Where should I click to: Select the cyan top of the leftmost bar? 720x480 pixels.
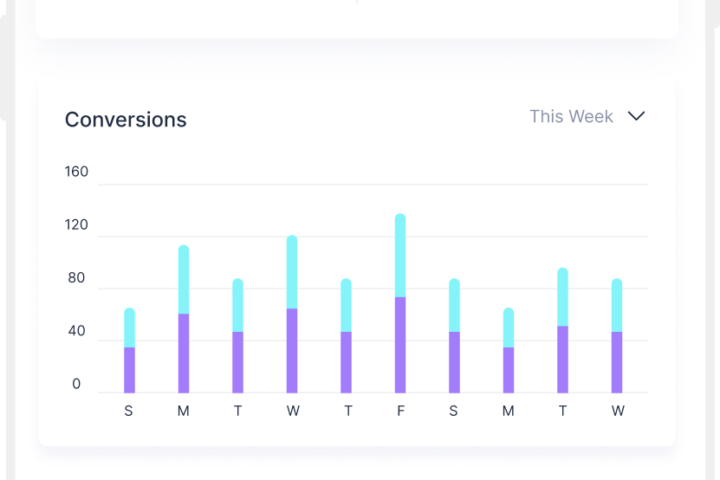pos(129,328)
